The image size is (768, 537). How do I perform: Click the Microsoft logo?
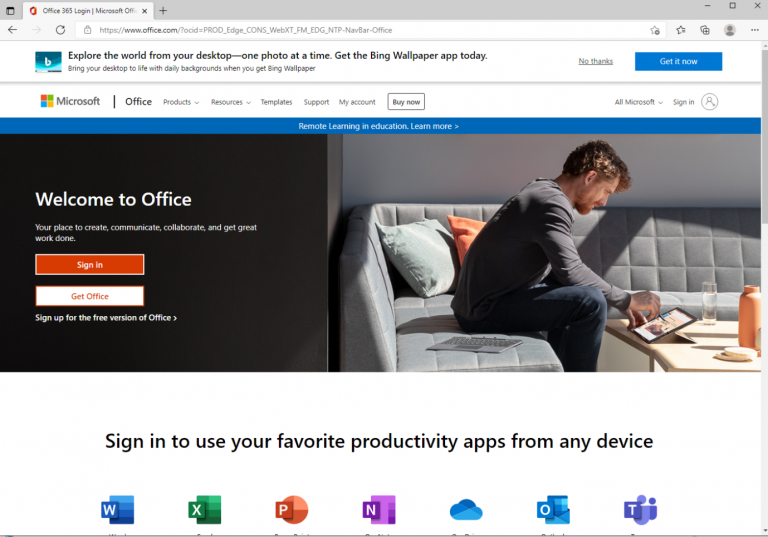70,102
